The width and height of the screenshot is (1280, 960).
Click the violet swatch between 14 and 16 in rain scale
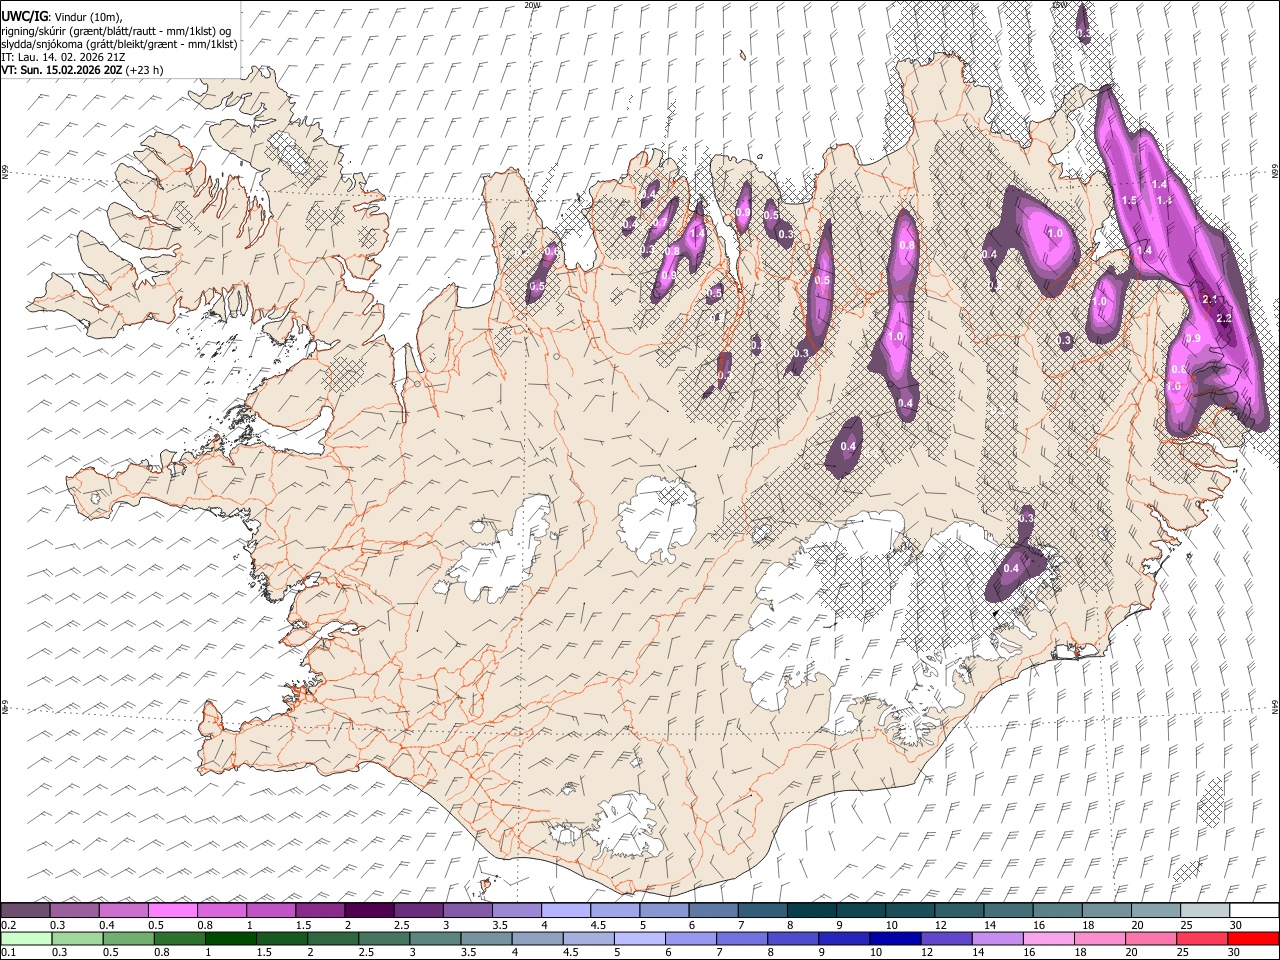[997, 938]
